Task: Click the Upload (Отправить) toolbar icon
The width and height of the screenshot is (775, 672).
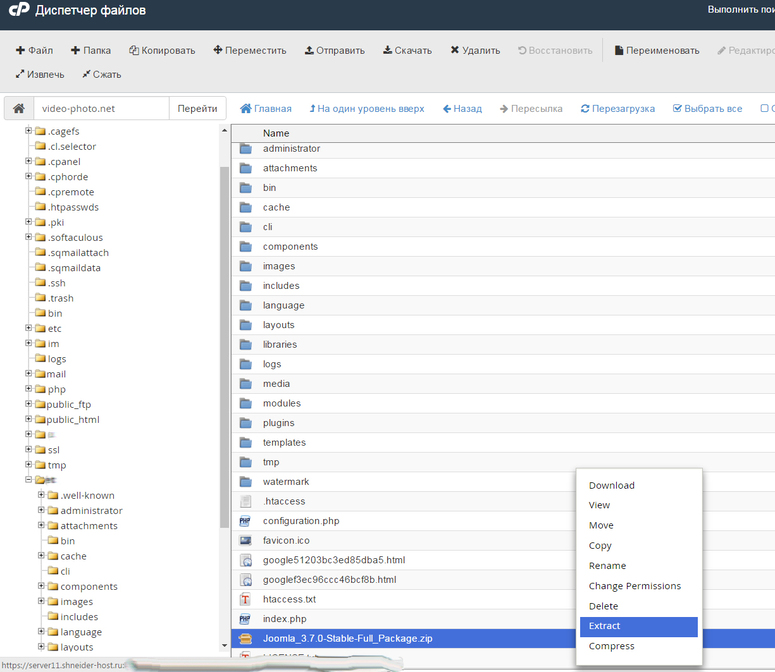Action: point(309,50)
